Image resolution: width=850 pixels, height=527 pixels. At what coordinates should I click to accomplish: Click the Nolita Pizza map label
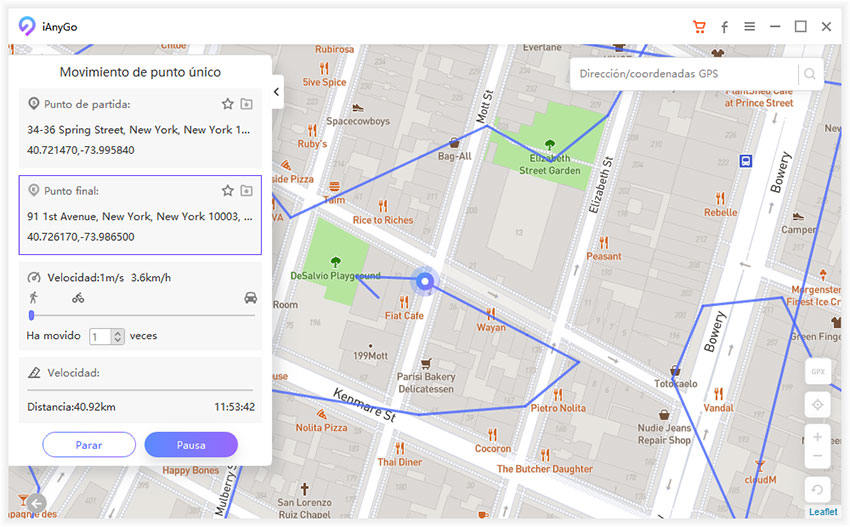click(x=321, y=427)
